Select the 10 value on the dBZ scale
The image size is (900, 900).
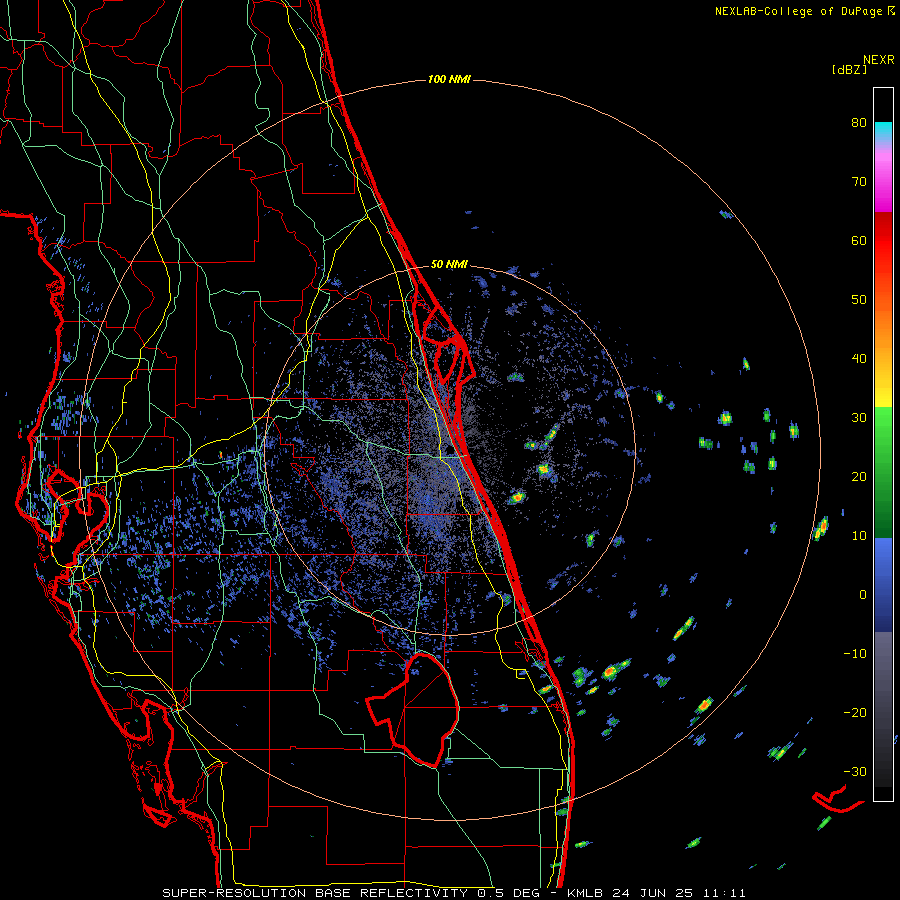859,536
